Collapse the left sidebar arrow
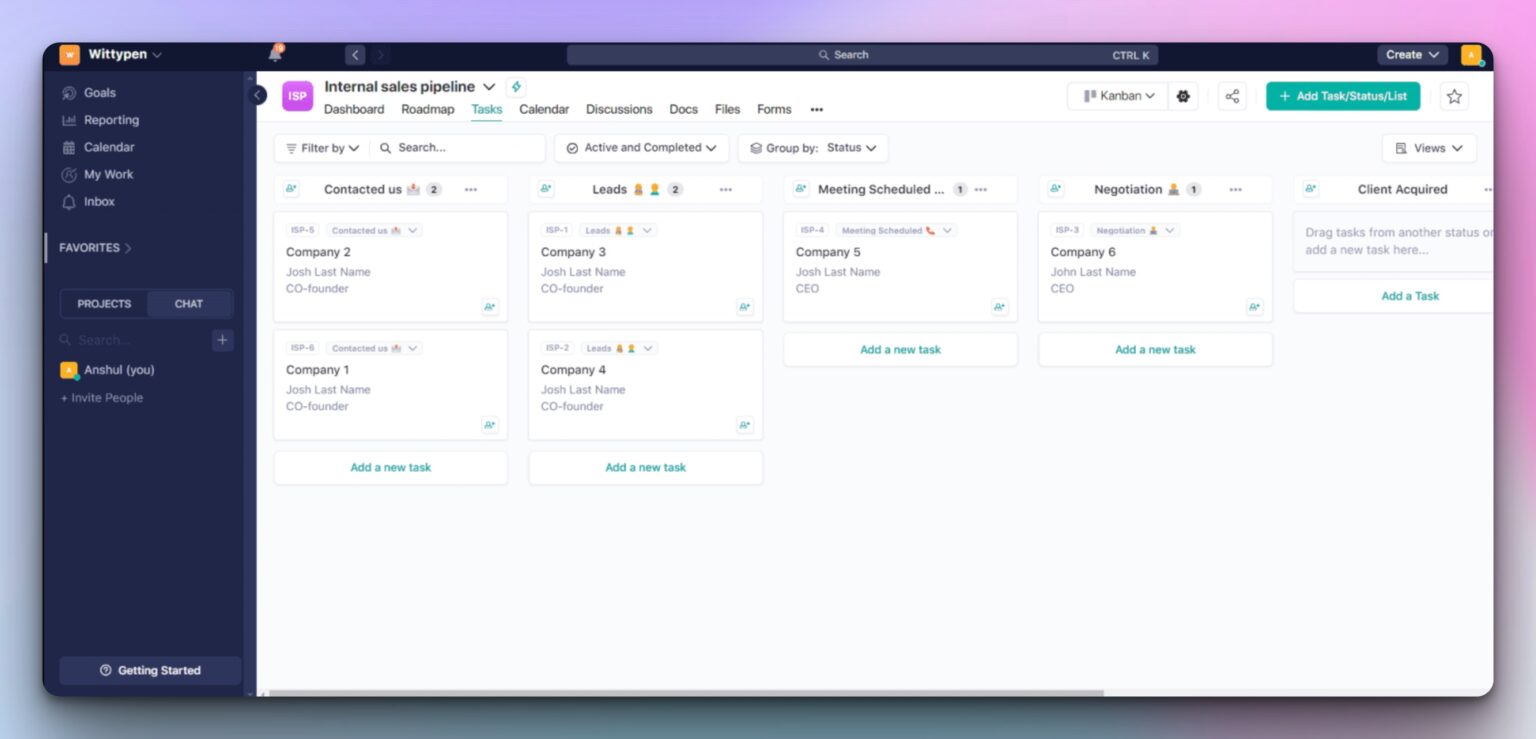Image resolution: width=1536 pixels, height=739 pixels. click(258, 95)
